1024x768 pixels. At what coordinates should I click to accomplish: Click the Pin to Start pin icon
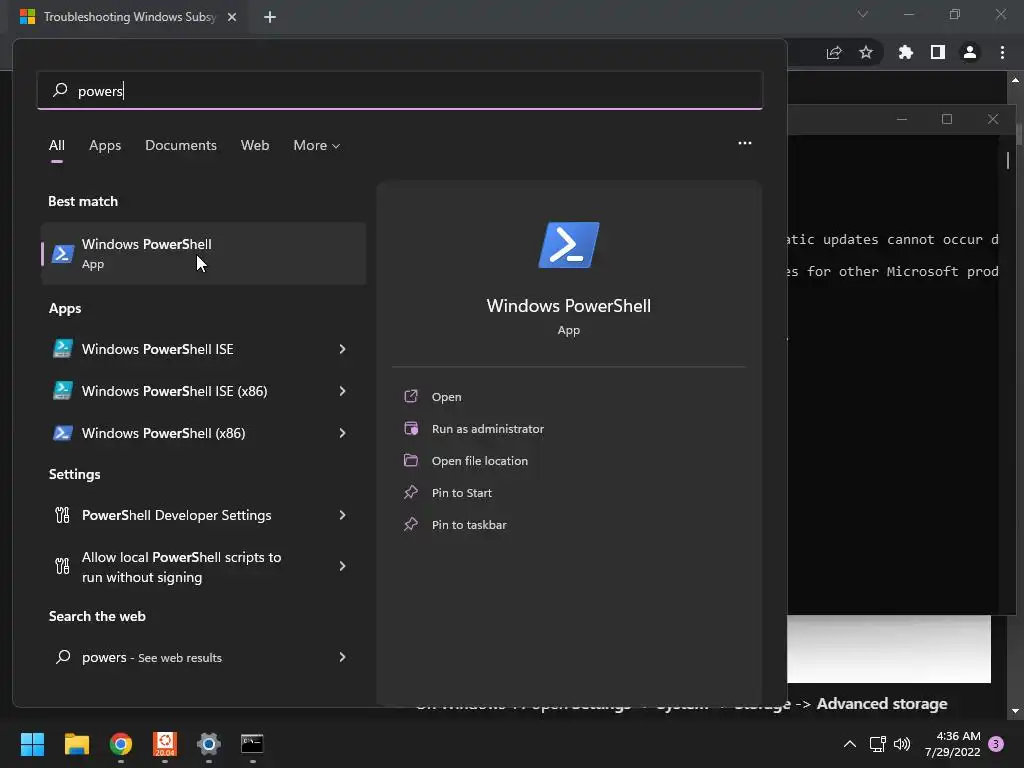point(411,492)
